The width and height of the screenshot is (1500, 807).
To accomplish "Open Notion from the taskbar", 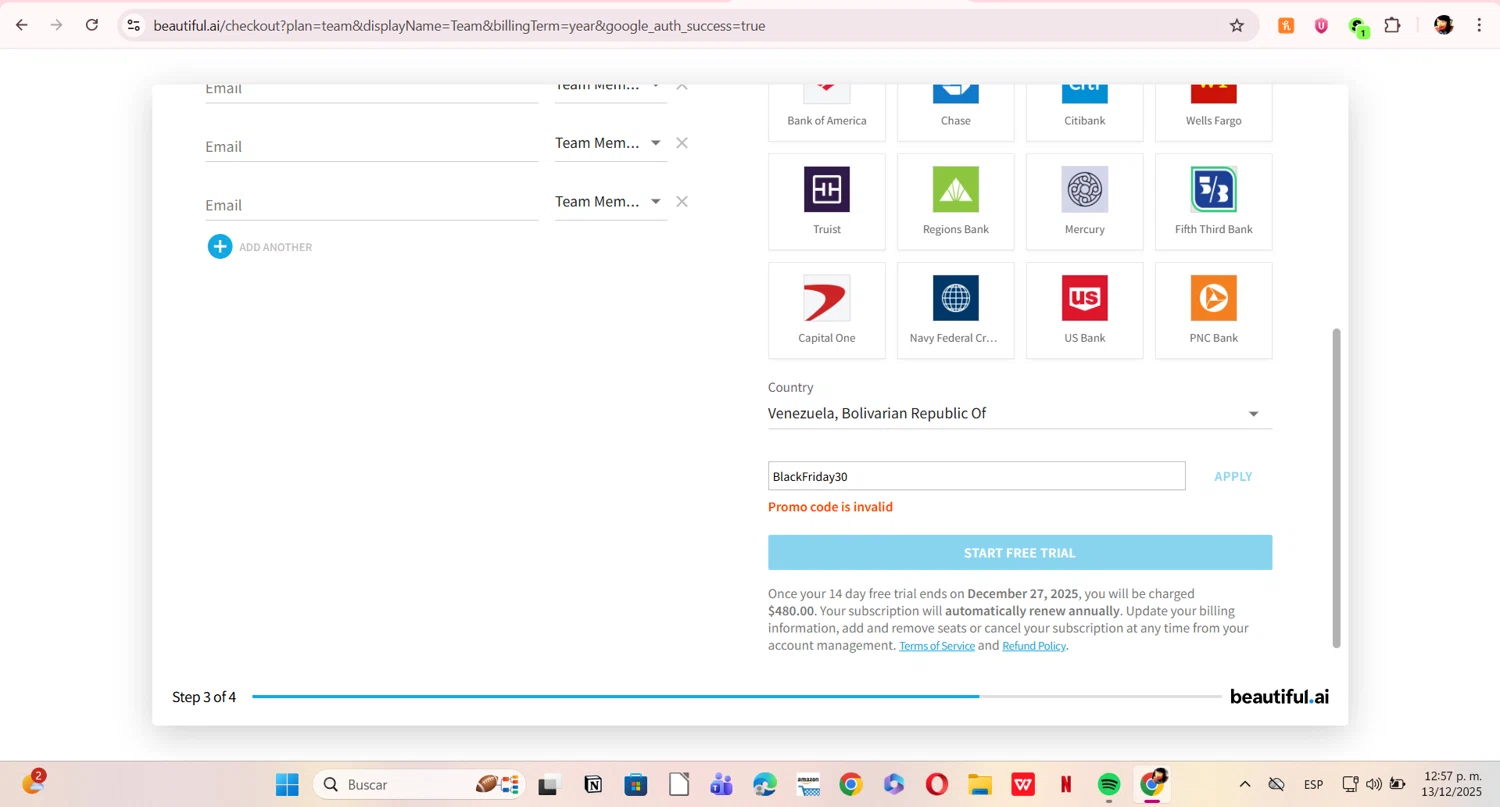I will point(593,784).
